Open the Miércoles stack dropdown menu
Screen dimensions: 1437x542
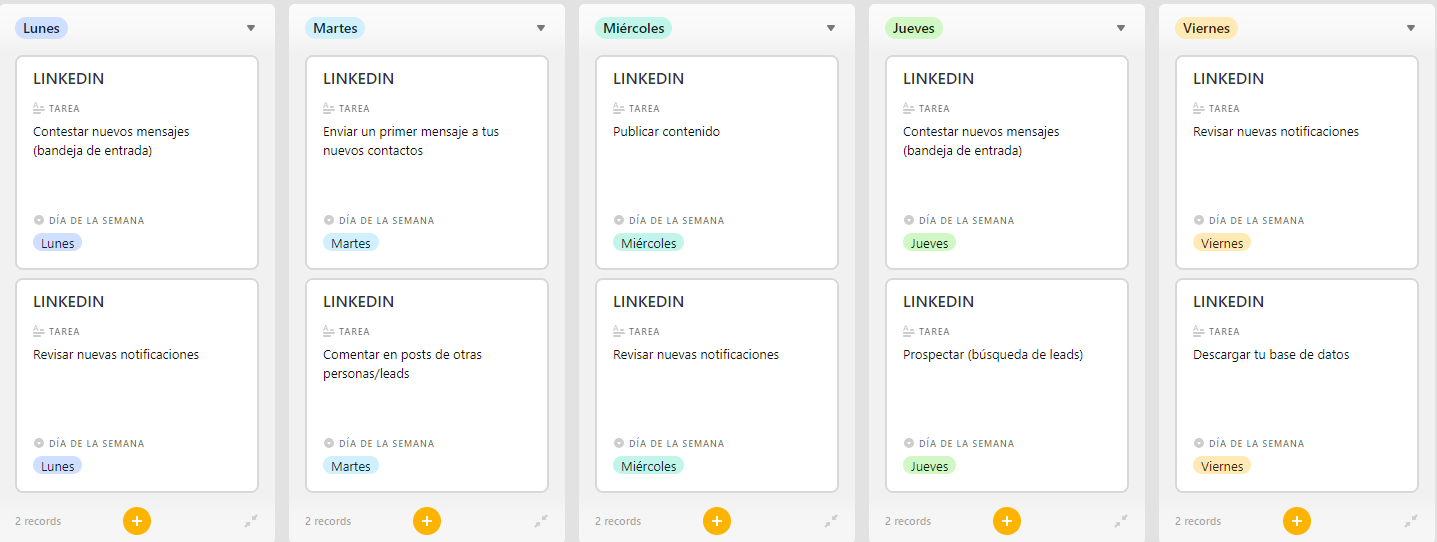pyautogui.click(x=831, y=28)
